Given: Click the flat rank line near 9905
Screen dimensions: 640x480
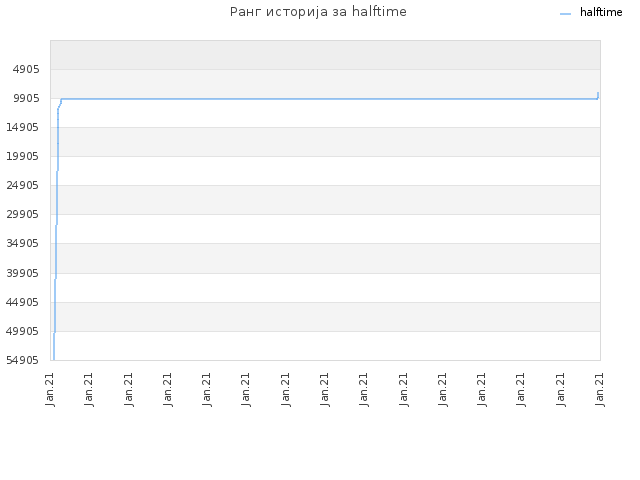Looking at the screenshot, I should pos(329,99).
